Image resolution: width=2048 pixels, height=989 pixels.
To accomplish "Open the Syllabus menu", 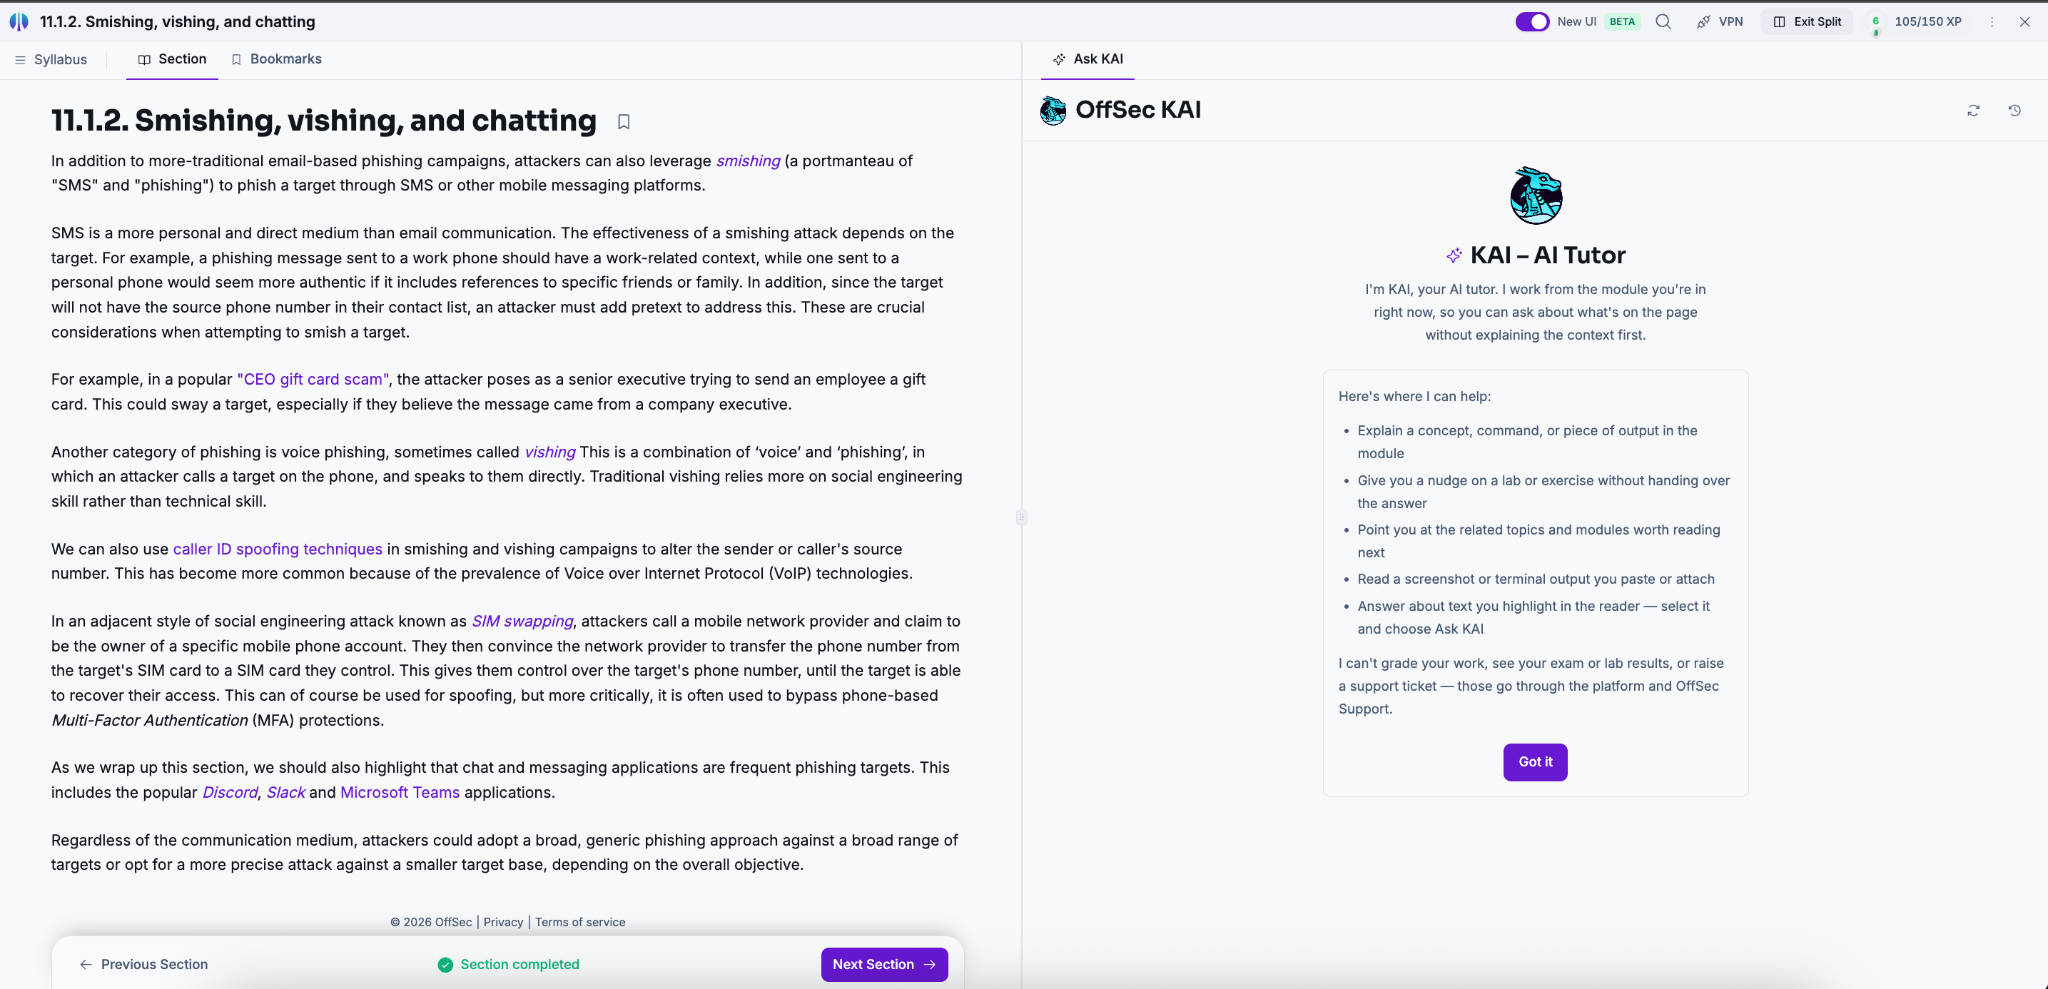I will coord(51,59).
